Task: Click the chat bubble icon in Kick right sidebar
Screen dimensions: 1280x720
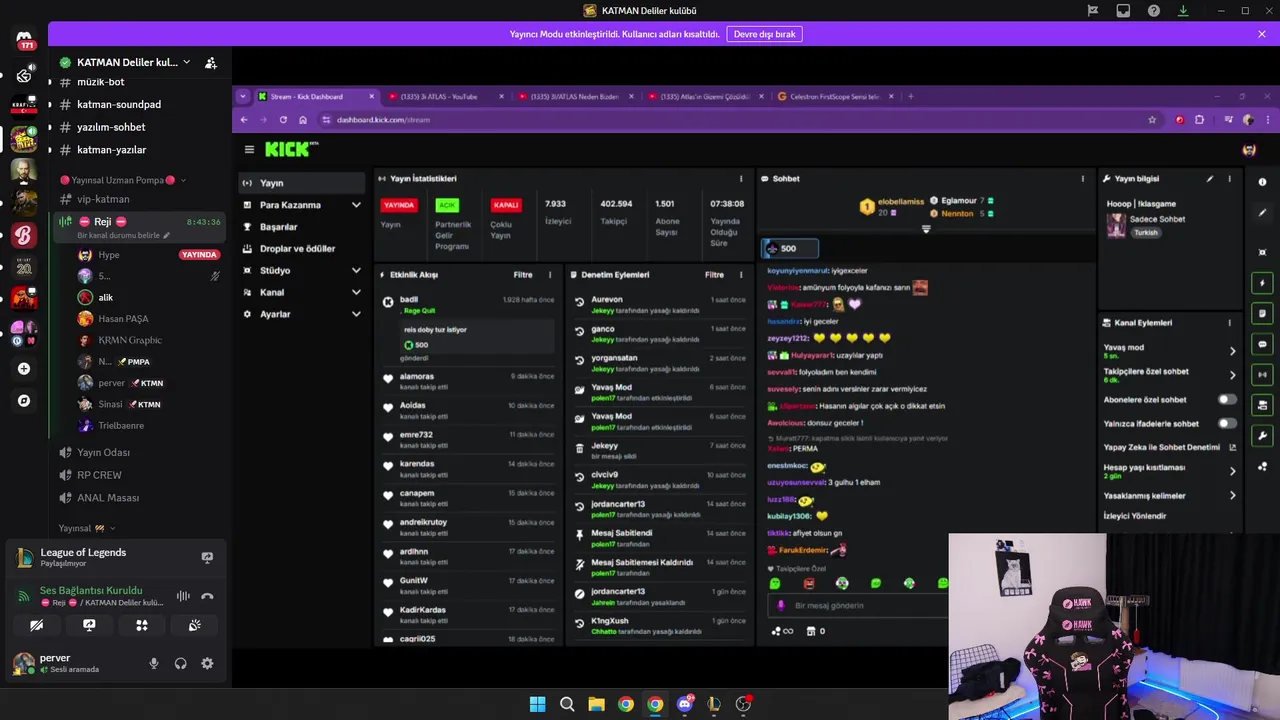Action: (1262, 344)
